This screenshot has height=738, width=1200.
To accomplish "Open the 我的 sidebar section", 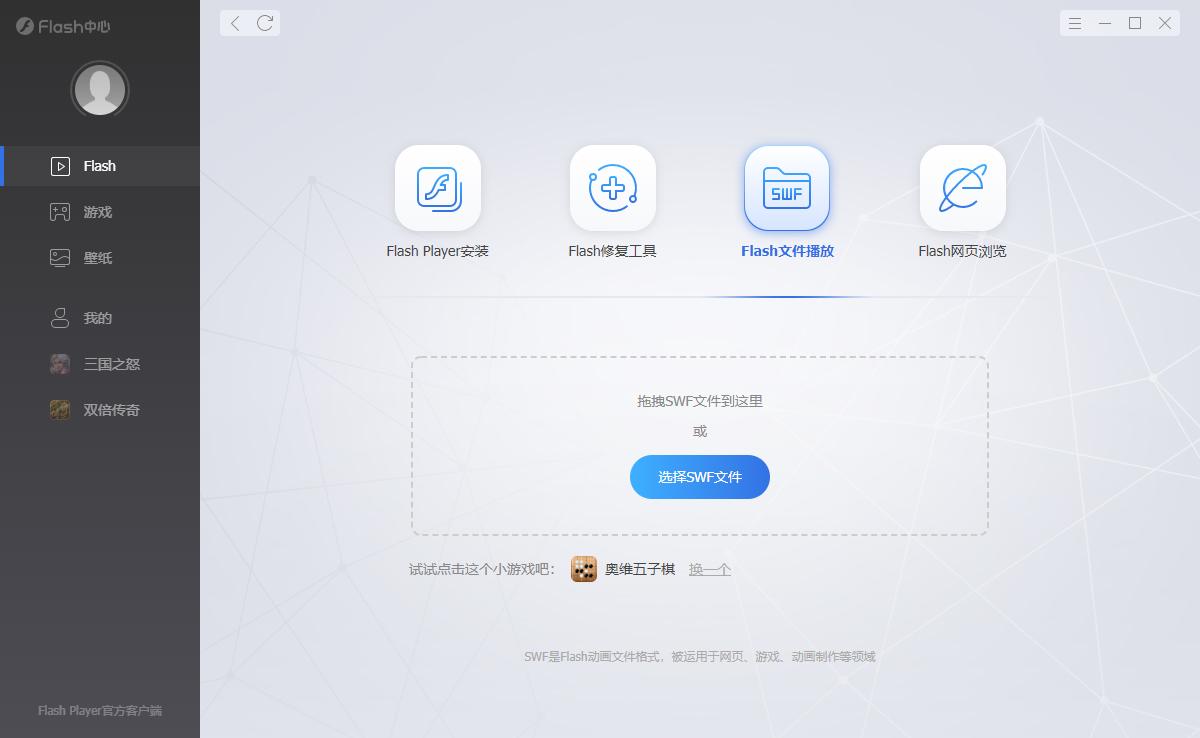I will [100, 318].
